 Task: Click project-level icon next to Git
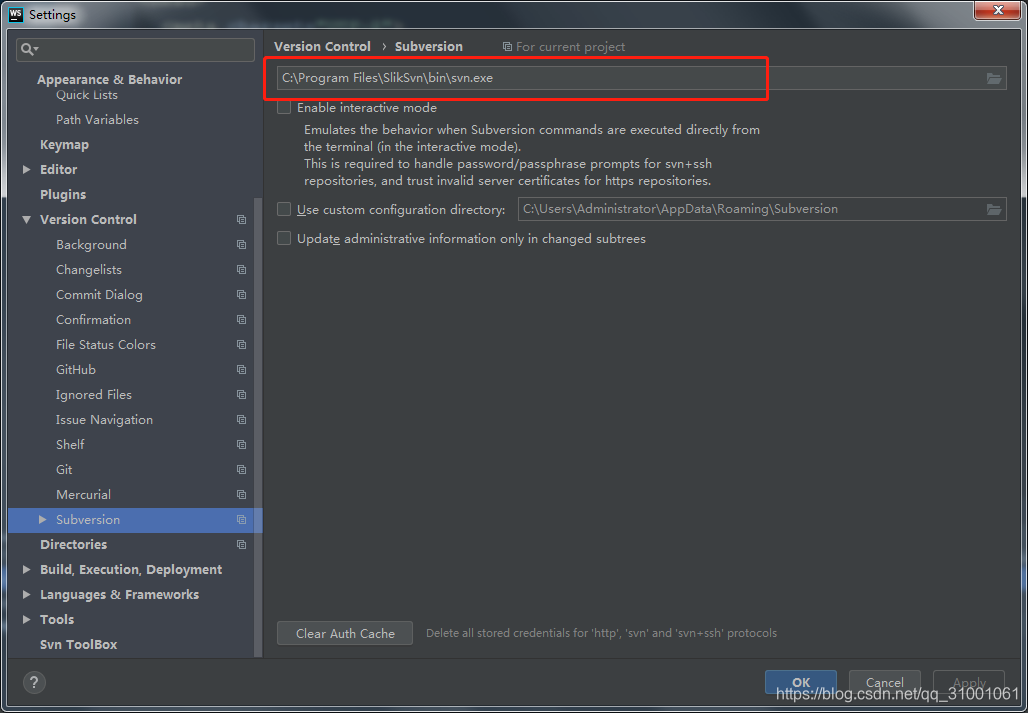pos(241,470)
